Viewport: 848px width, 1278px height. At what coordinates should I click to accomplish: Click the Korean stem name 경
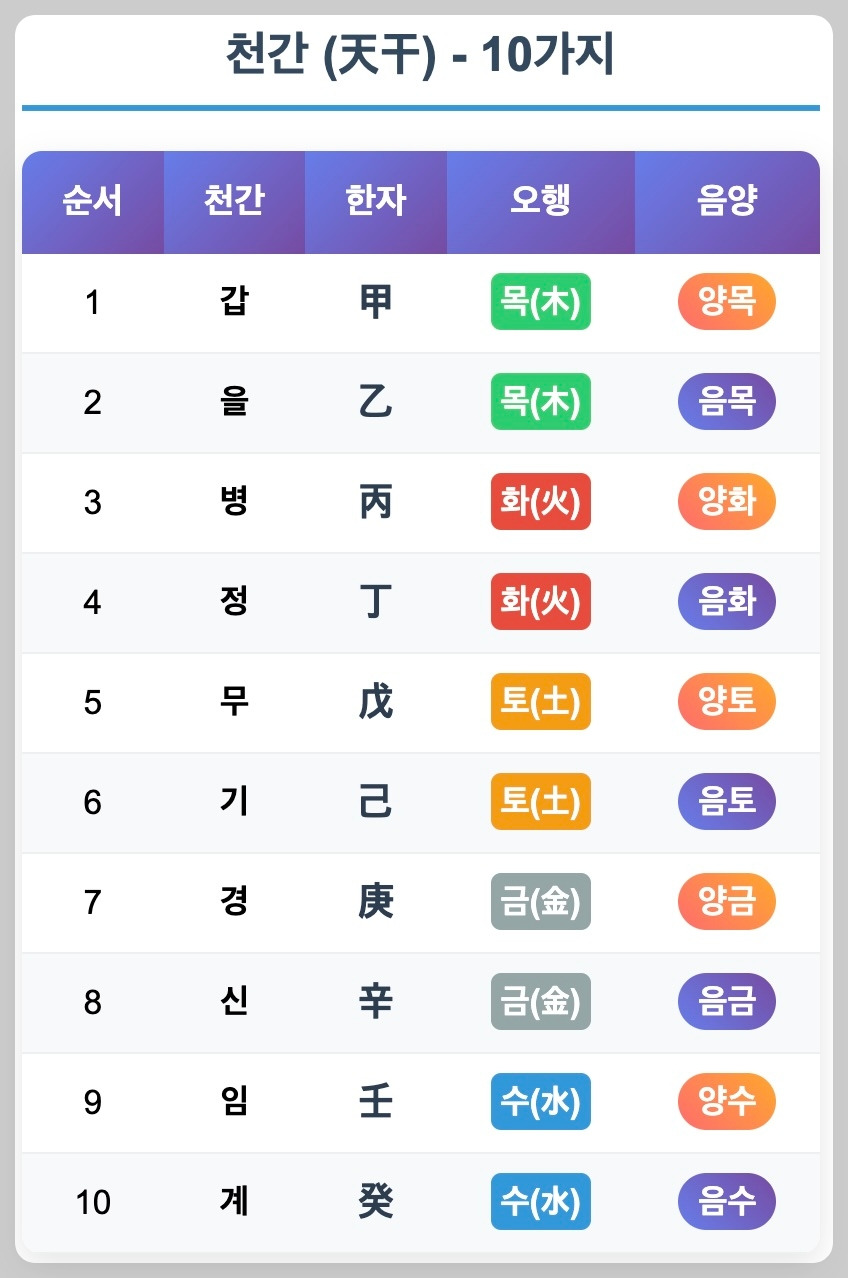tap(234, 901)
